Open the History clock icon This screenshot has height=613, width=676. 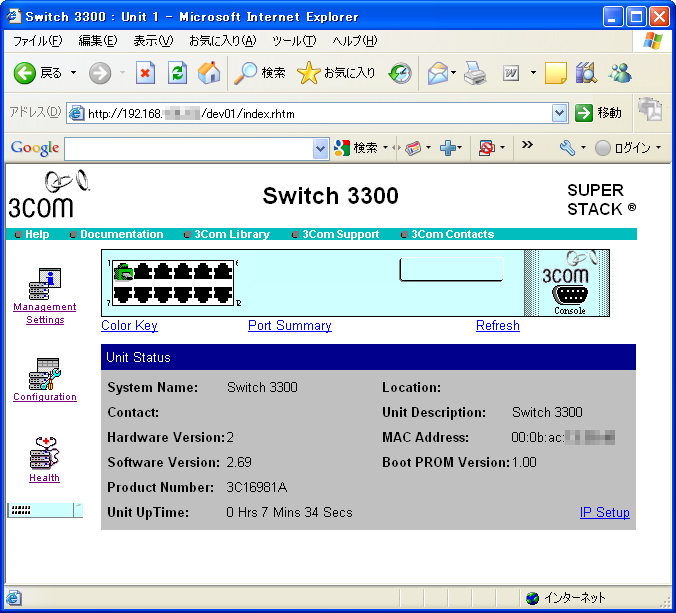point(400,73)
